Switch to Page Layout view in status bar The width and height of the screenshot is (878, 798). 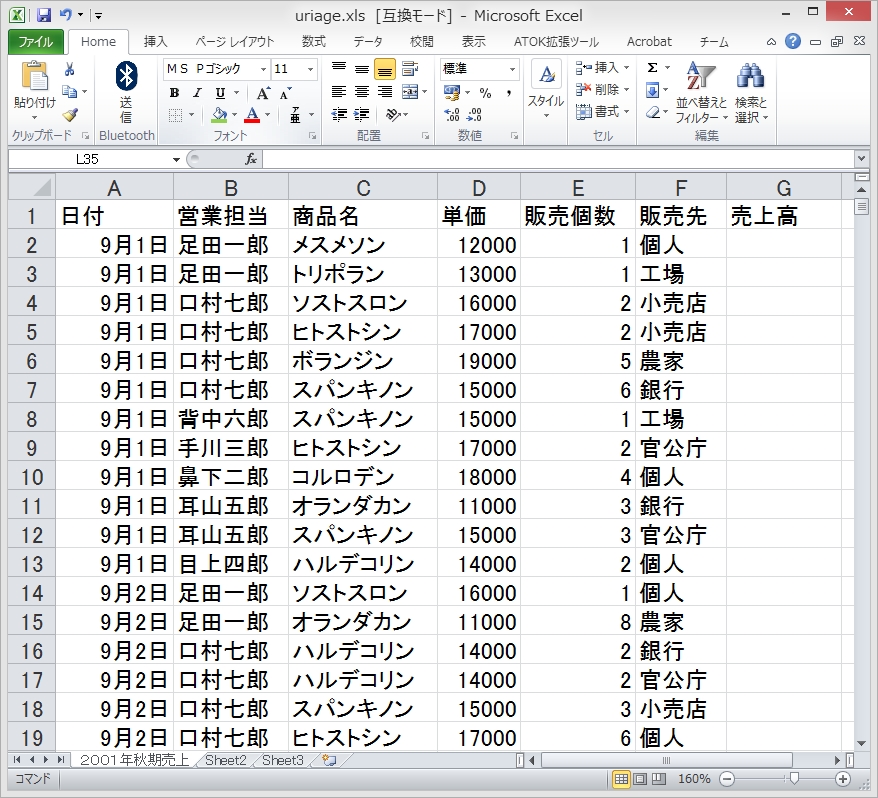point(639,779)
